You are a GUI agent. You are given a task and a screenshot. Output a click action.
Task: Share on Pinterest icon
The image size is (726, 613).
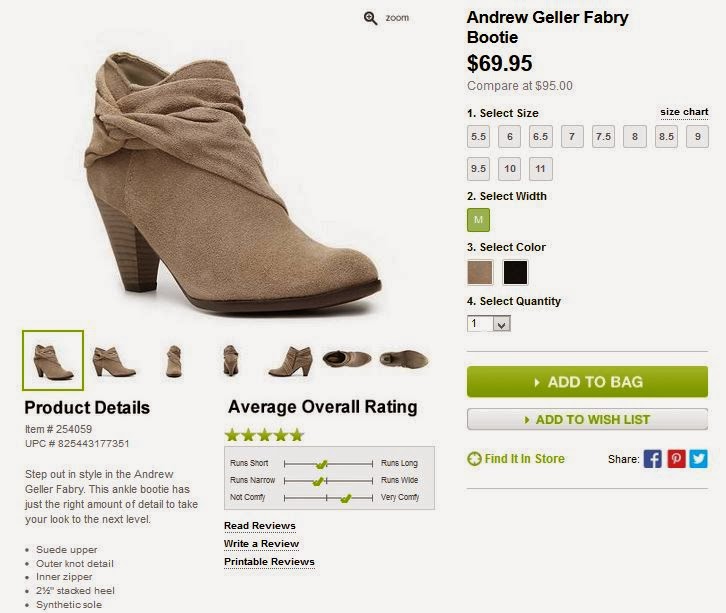pos(676,459)
